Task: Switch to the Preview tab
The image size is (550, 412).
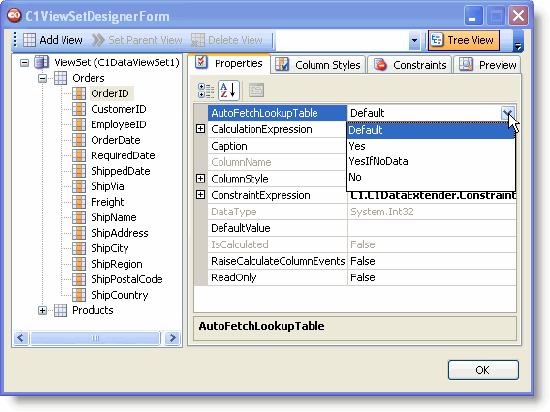Action: pyautogui.click(x=488, y=65)
